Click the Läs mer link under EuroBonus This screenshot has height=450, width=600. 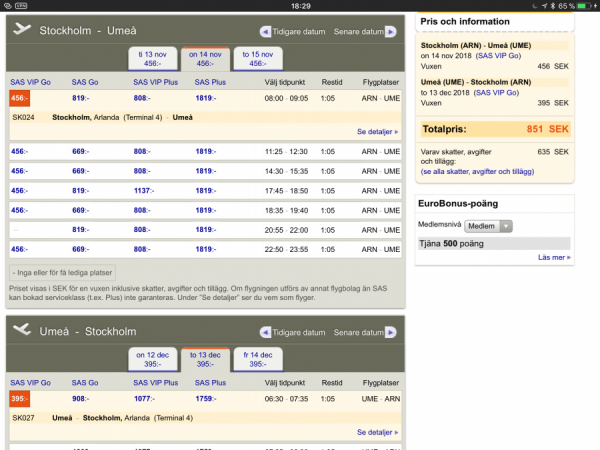pos(553,257)
